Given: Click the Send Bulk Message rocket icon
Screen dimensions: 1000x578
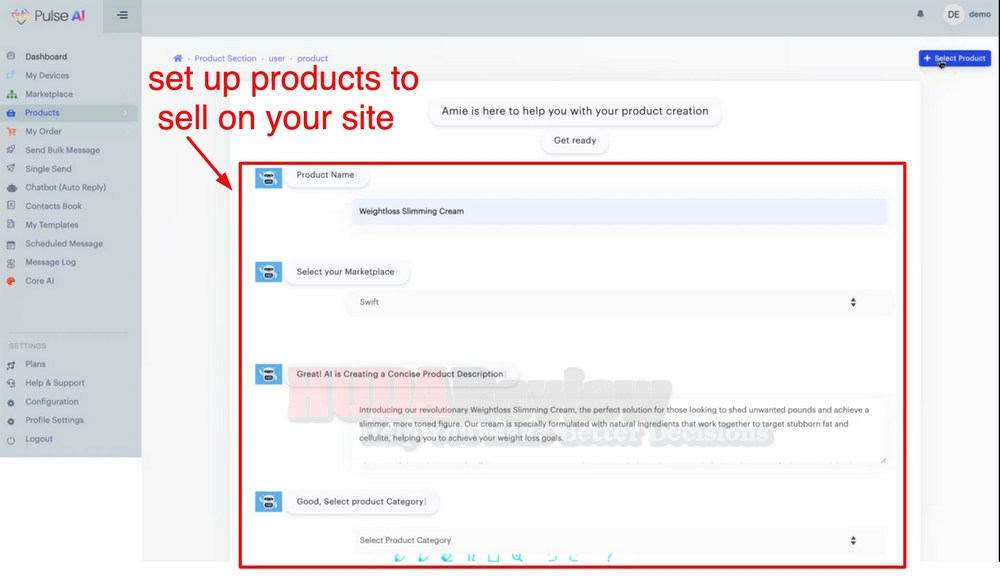Looking at the screenshot, I should coord(11,150).
